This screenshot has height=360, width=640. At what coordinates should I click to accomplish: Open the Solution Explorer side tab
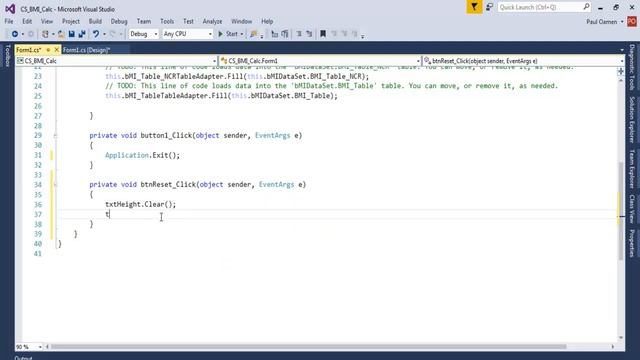point(632,120)
